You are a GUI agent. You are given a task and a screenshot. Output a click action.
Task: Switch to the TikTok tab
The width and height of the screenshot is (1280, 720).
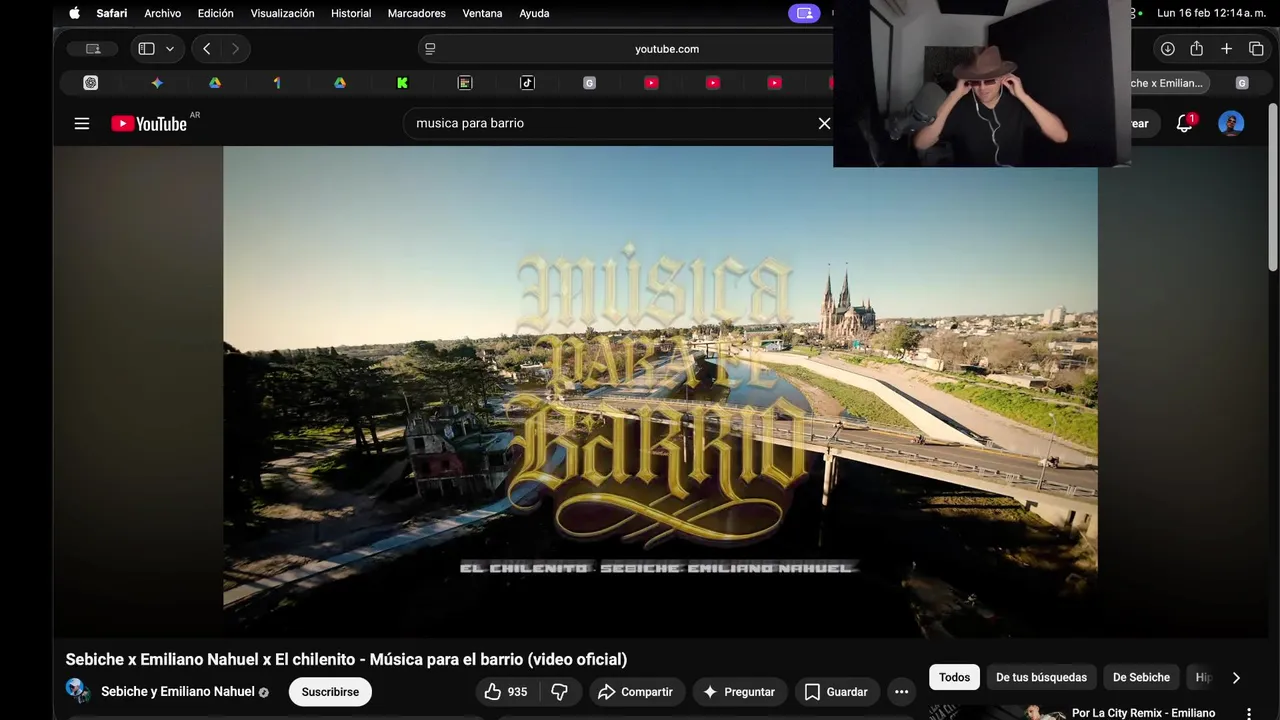point(527,83)
